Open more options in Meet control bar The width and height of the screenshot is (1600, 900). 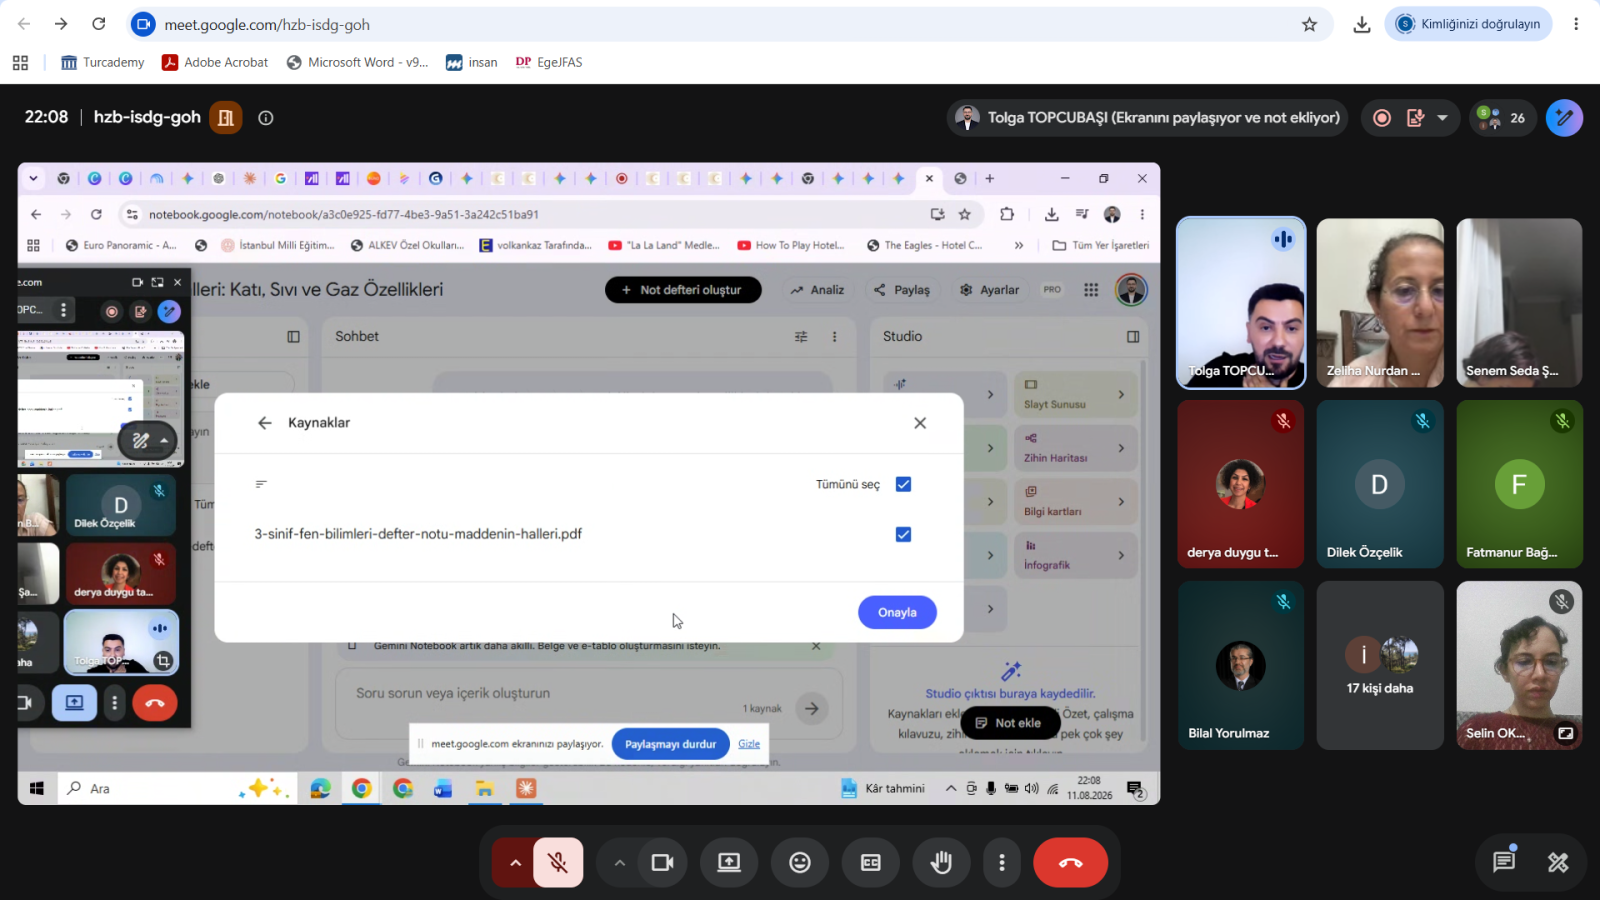(1002, 862)
